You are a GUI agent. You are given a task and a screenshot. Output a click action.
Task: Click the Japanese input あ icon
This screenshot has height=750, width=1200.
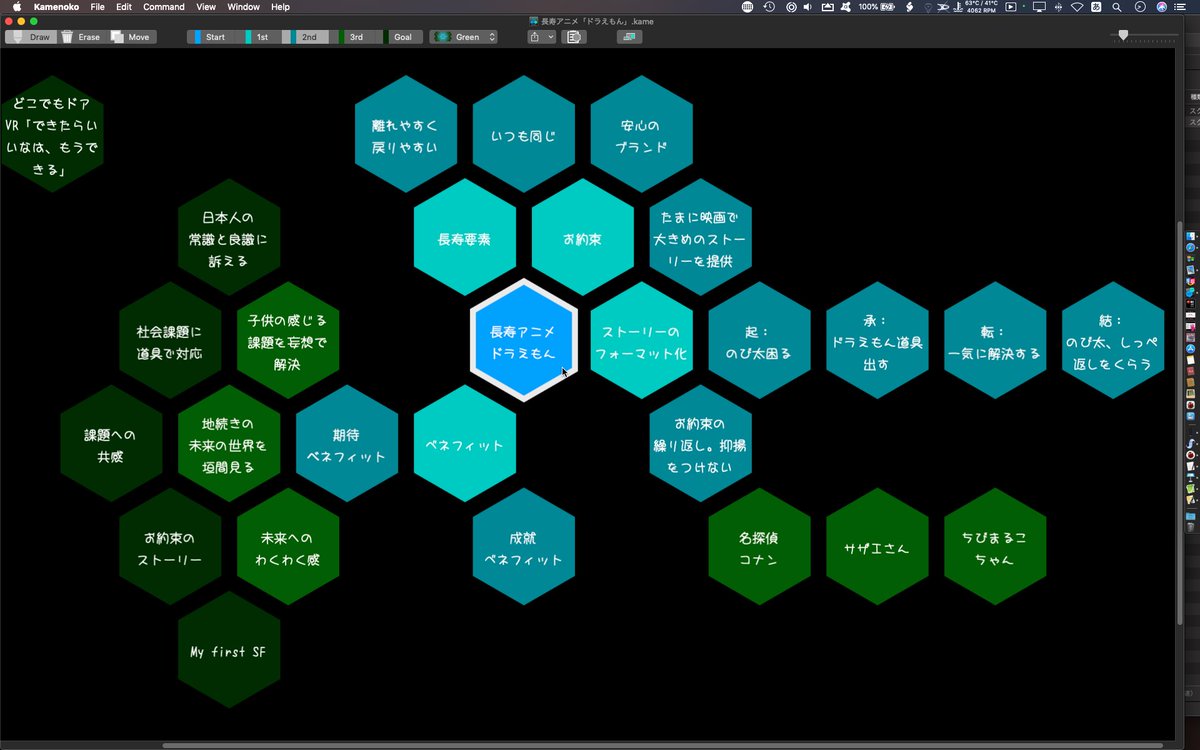pyautogui.click(x=1097, y=6)
